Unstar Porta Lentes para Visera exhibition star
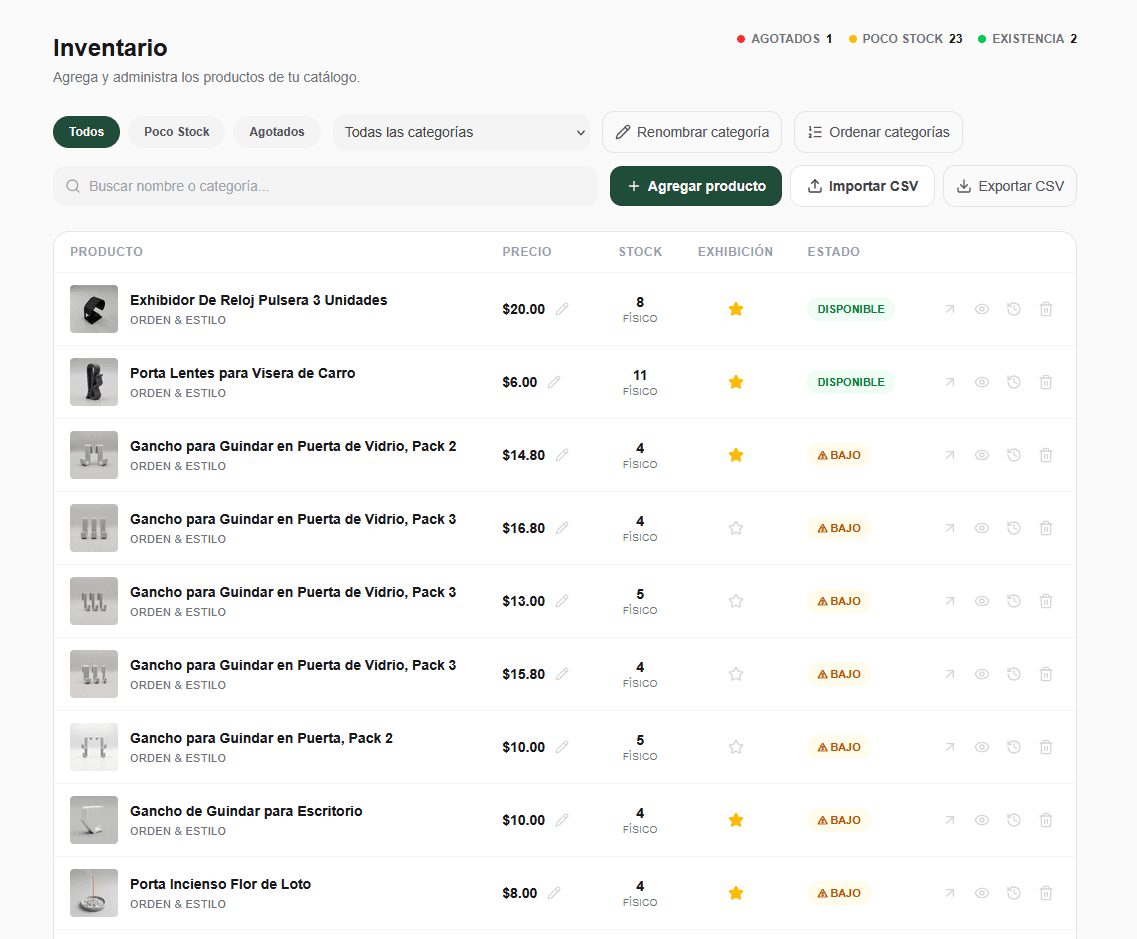The image size is (1137, 939). (x=736, y=382)
